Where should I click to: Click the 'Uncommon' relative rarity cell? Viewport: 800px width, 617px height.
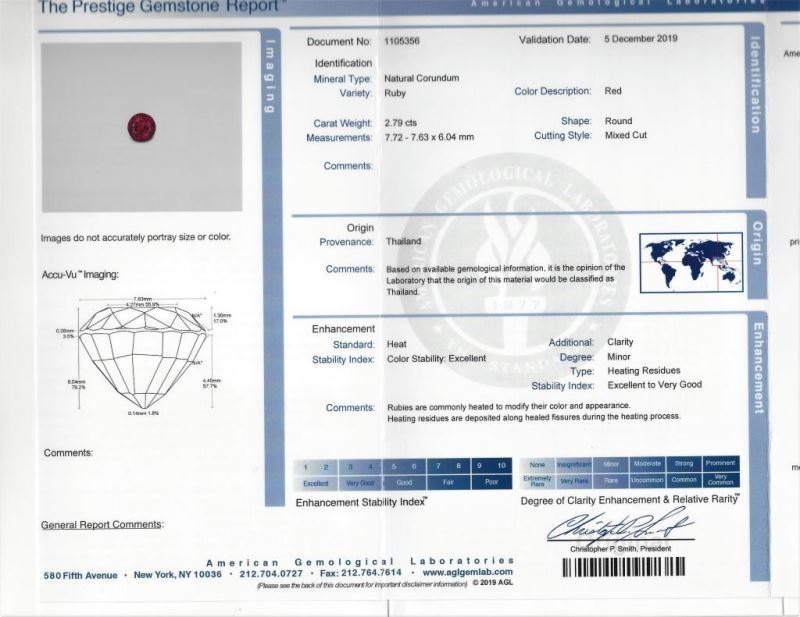647,480
